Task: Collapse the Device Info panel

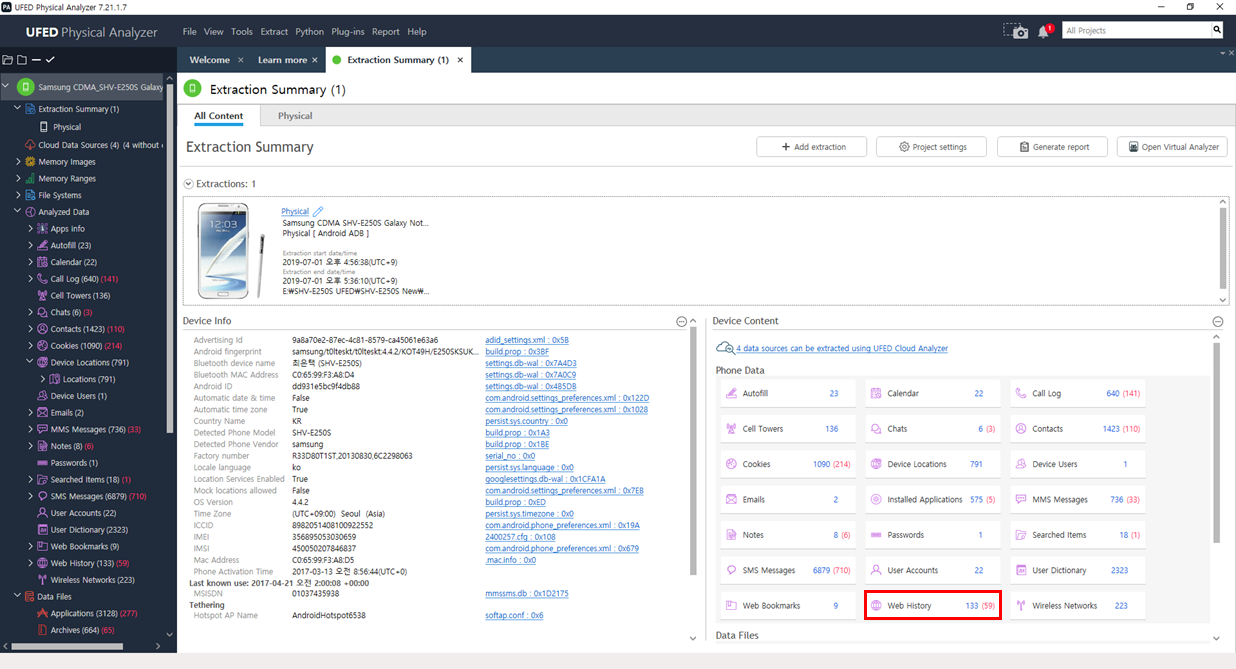Action: [x=681, y=321]
